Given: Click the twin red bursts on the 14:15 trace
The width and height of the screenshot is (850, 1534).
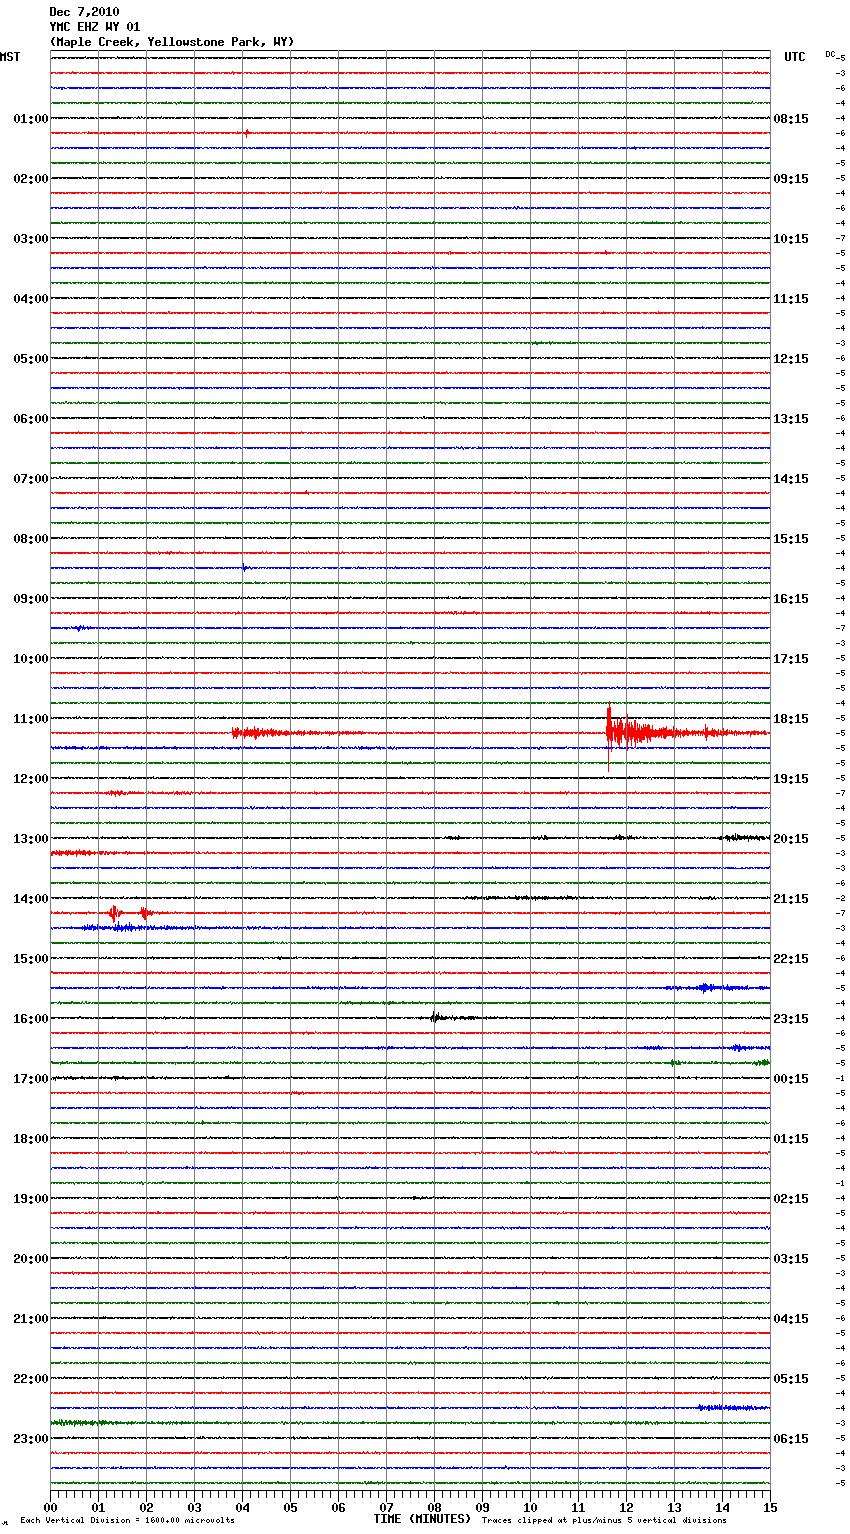Looking at the screenshot, I should pos(130,913).
